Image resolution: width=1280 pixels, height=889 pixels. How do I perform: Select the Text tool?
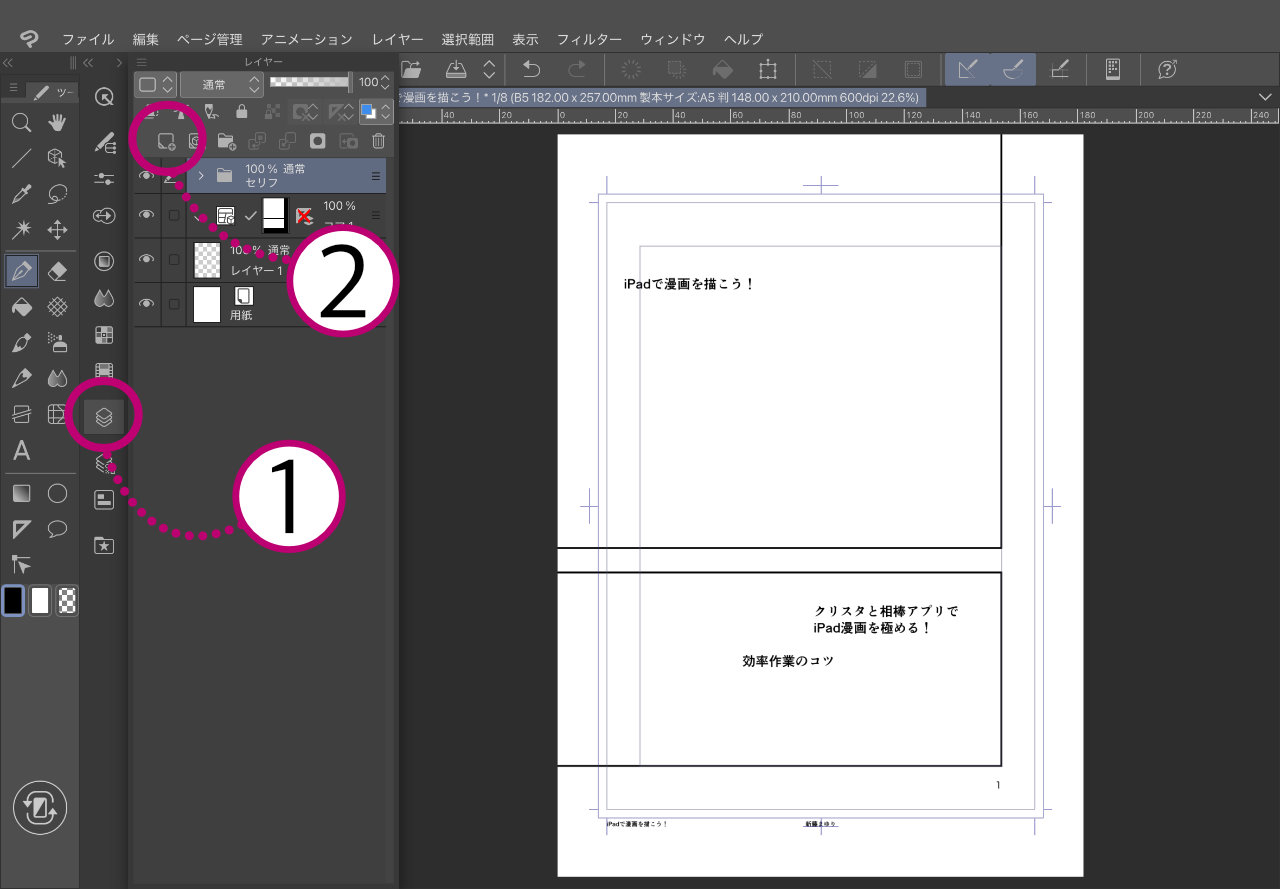pyautogui.click(x=21, y=451)
